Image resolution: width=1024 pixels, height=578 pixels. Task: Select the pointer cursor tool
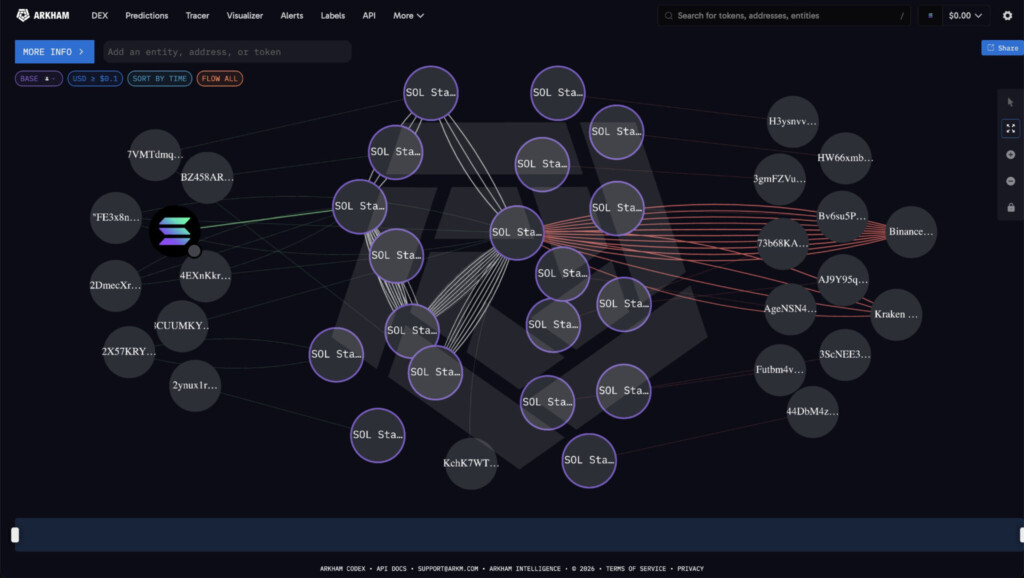click(x=1010, y=102)
